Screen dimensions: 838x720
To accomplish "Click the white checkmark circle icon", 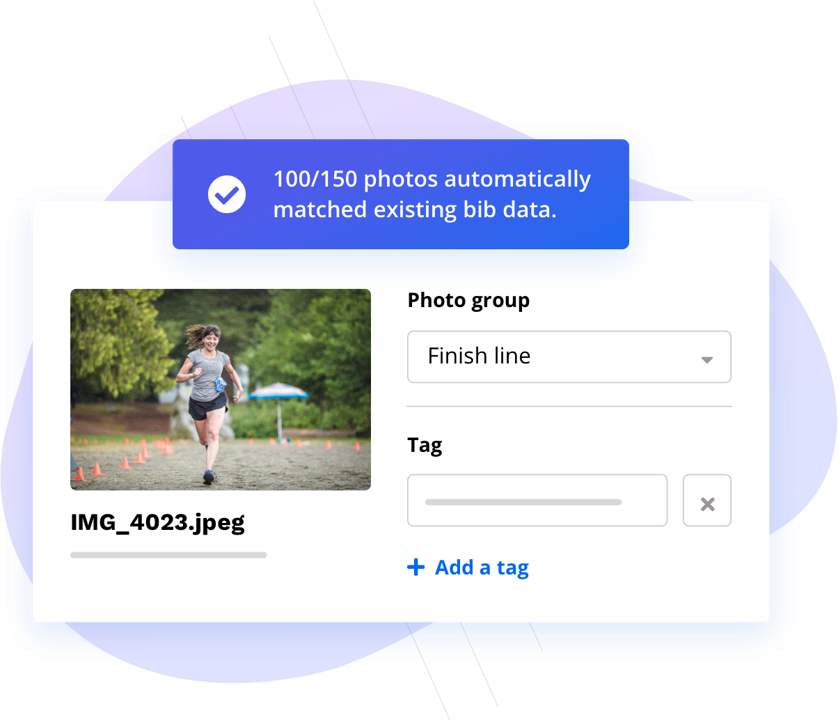I will click(x=227, y=194).
